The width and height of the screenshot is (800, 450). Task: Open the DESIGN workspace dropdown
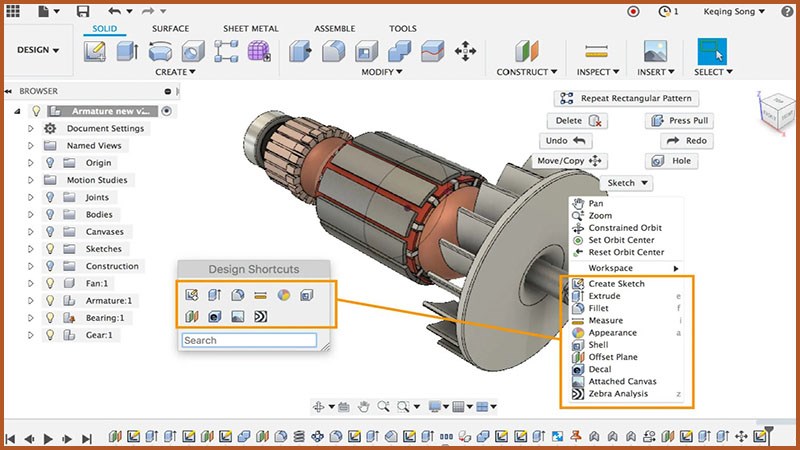tap(38, 50)
